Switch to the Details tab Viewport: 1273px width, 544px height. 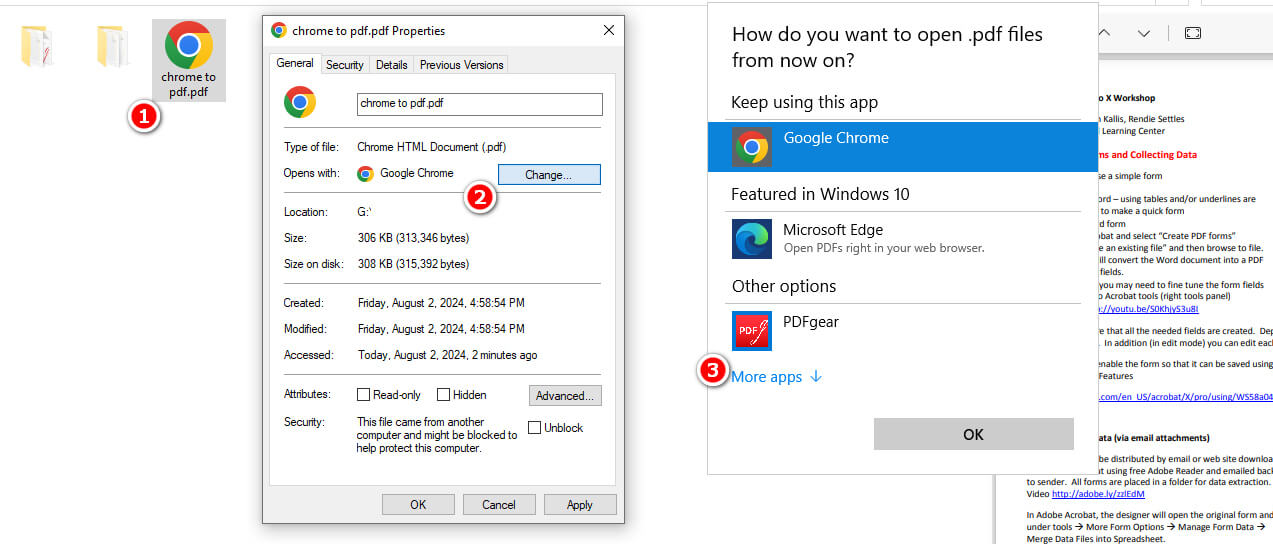tap(391, 65)
